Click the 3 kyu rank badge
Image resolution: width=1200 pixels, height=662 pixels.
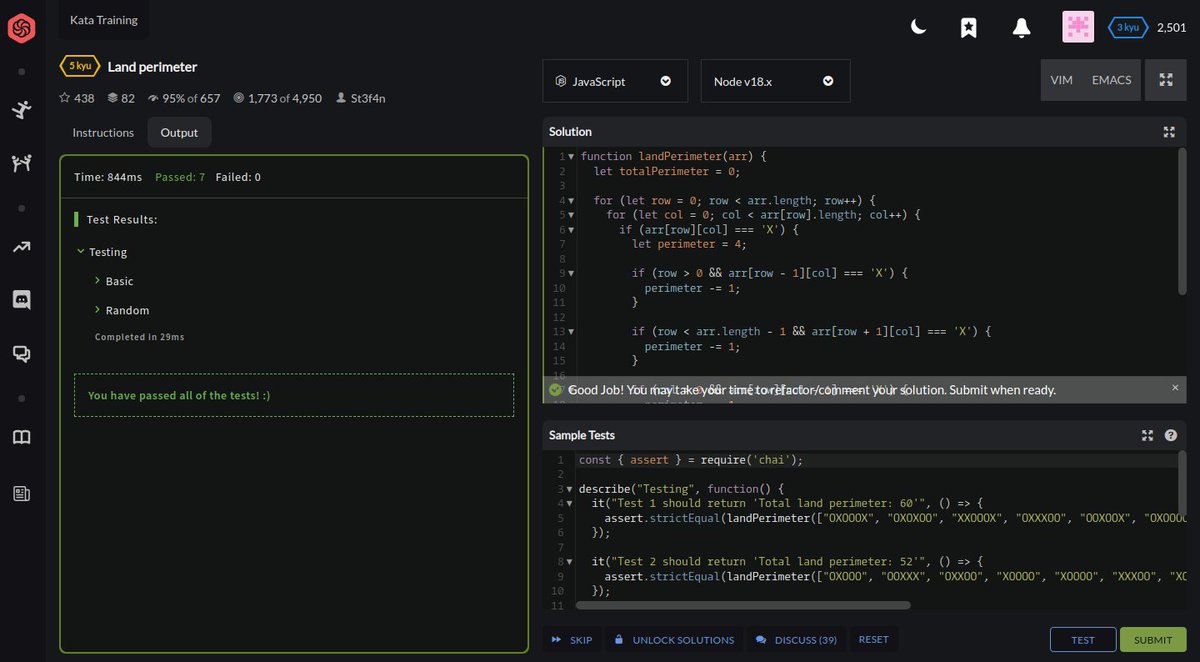pyautogui.click(x=1127, y=27)
